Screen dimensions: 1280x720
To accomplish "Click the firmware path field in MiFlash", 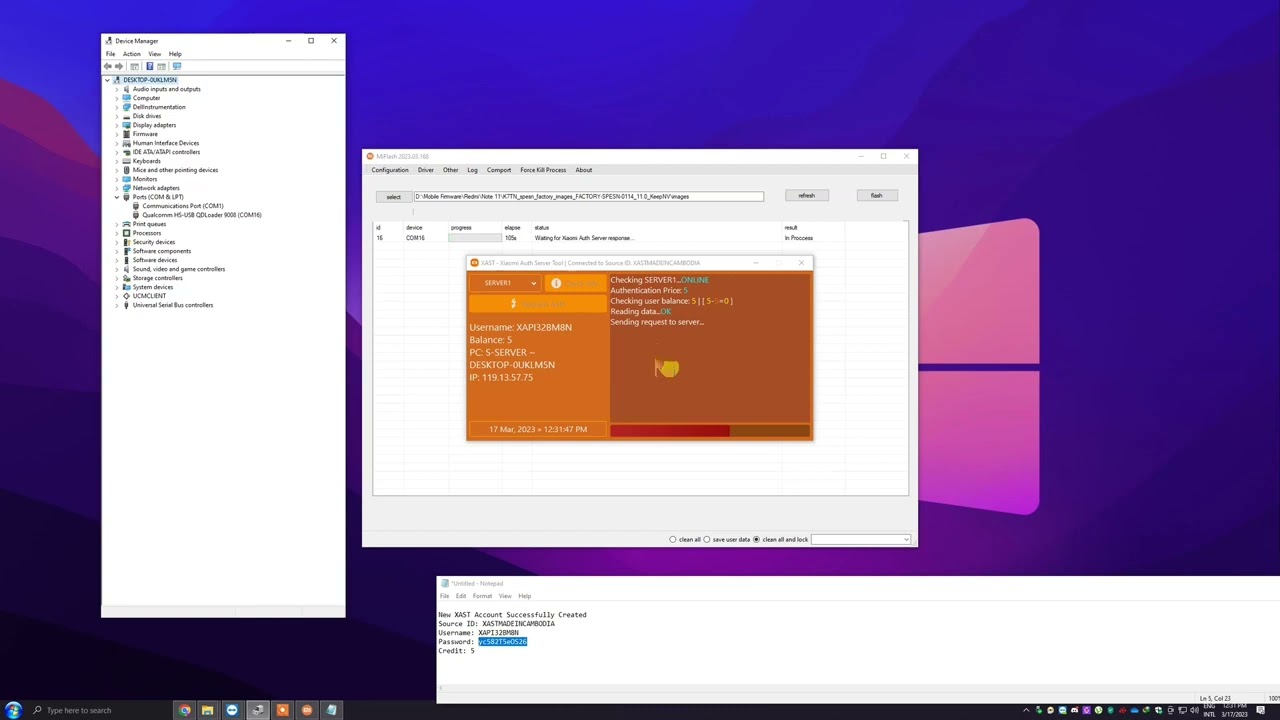I will click(x=589, y=196).
